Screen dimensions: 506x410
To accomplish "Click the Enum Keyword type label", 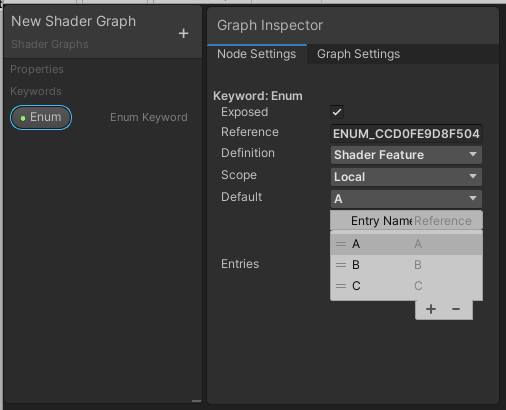I will (x=149, y=117).
